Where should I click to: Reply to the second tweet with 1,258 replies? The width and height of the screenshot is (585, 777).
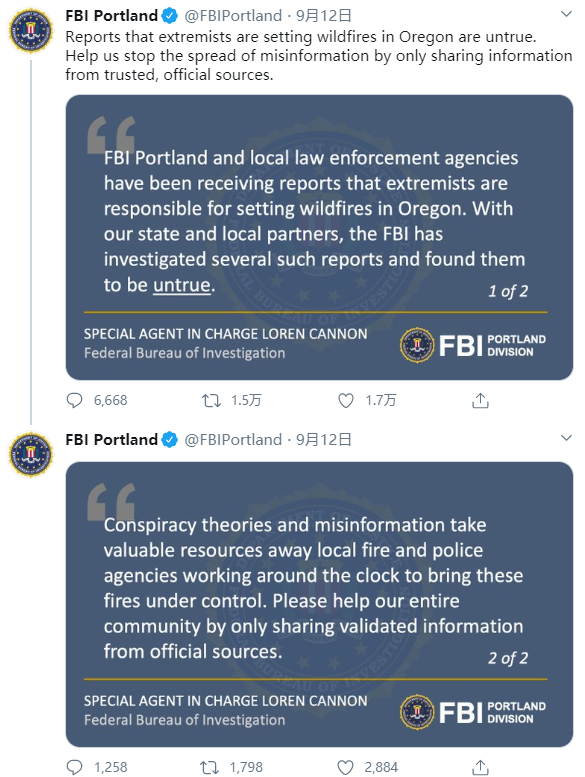click(x=74, y=767)
